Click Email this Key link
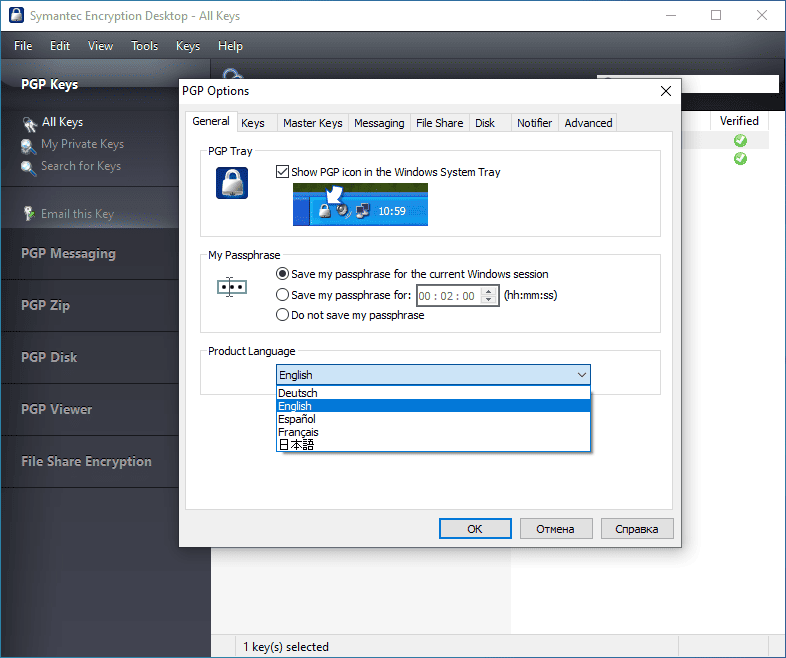Screen dimensions: 786x658 pyautogui.click(x=77, y=214)
